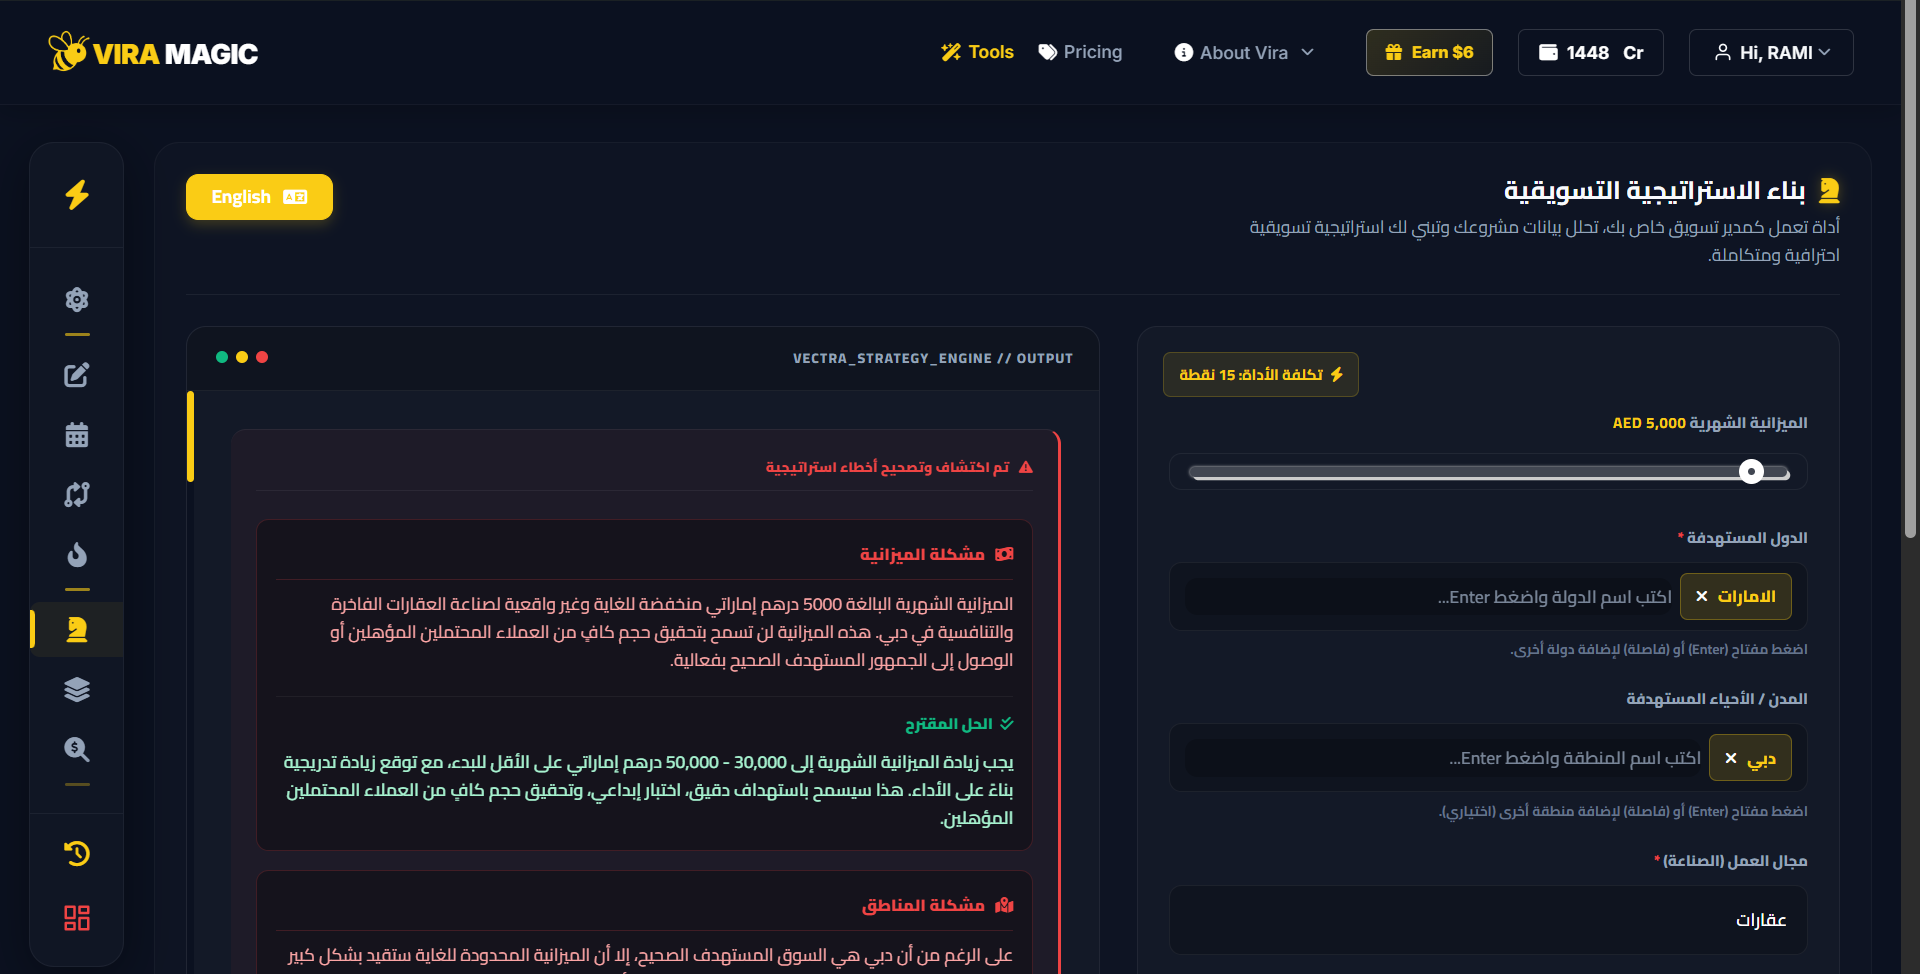
Task: Click the red grid dashboard icon
Action: click(77, 918)
